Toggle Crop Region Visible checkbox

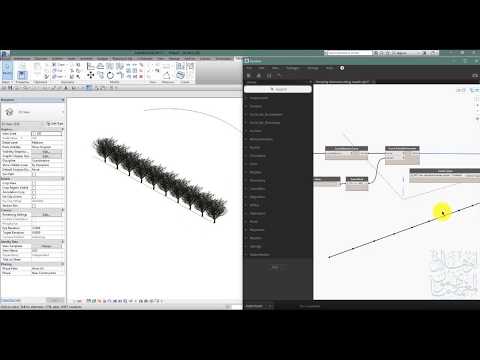pos(34,188)
